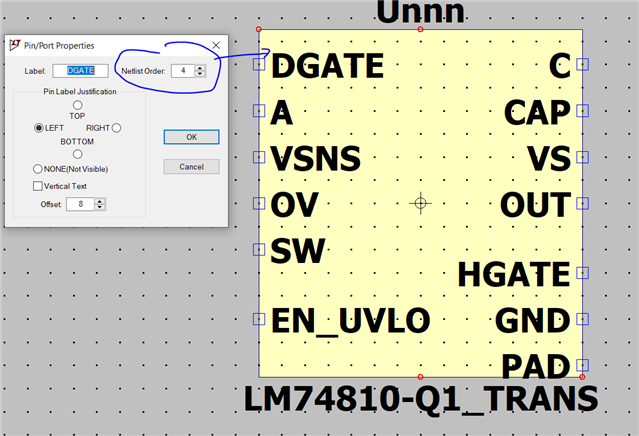Screen dimensions: 639x436
Task: Select the DGATE pin square
Action: (259, 64)
